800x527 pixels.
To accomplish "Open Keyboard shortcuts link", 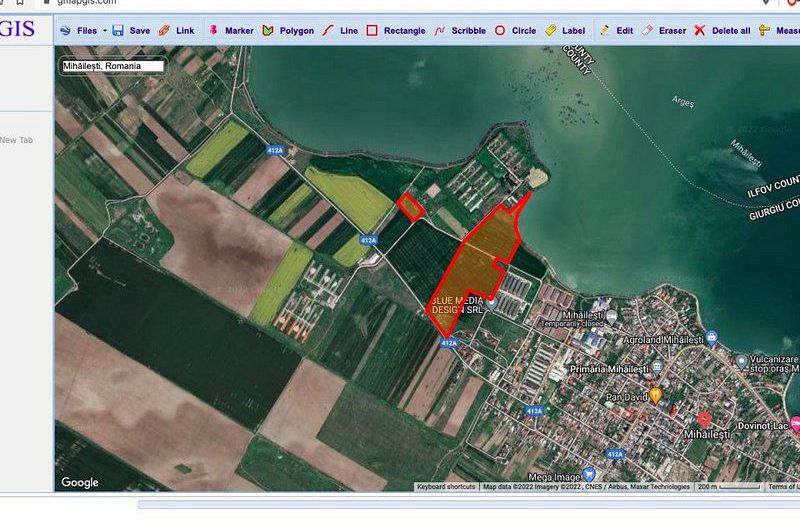I will point(446,487).
